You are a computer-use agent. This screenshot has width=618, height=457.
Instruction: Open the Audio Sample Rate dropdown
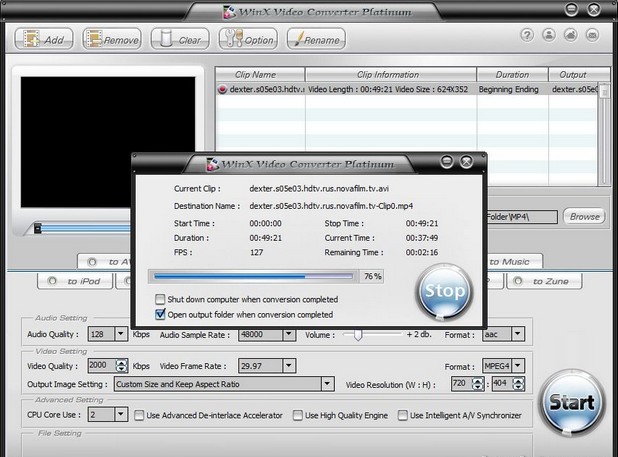click(289, 334)
